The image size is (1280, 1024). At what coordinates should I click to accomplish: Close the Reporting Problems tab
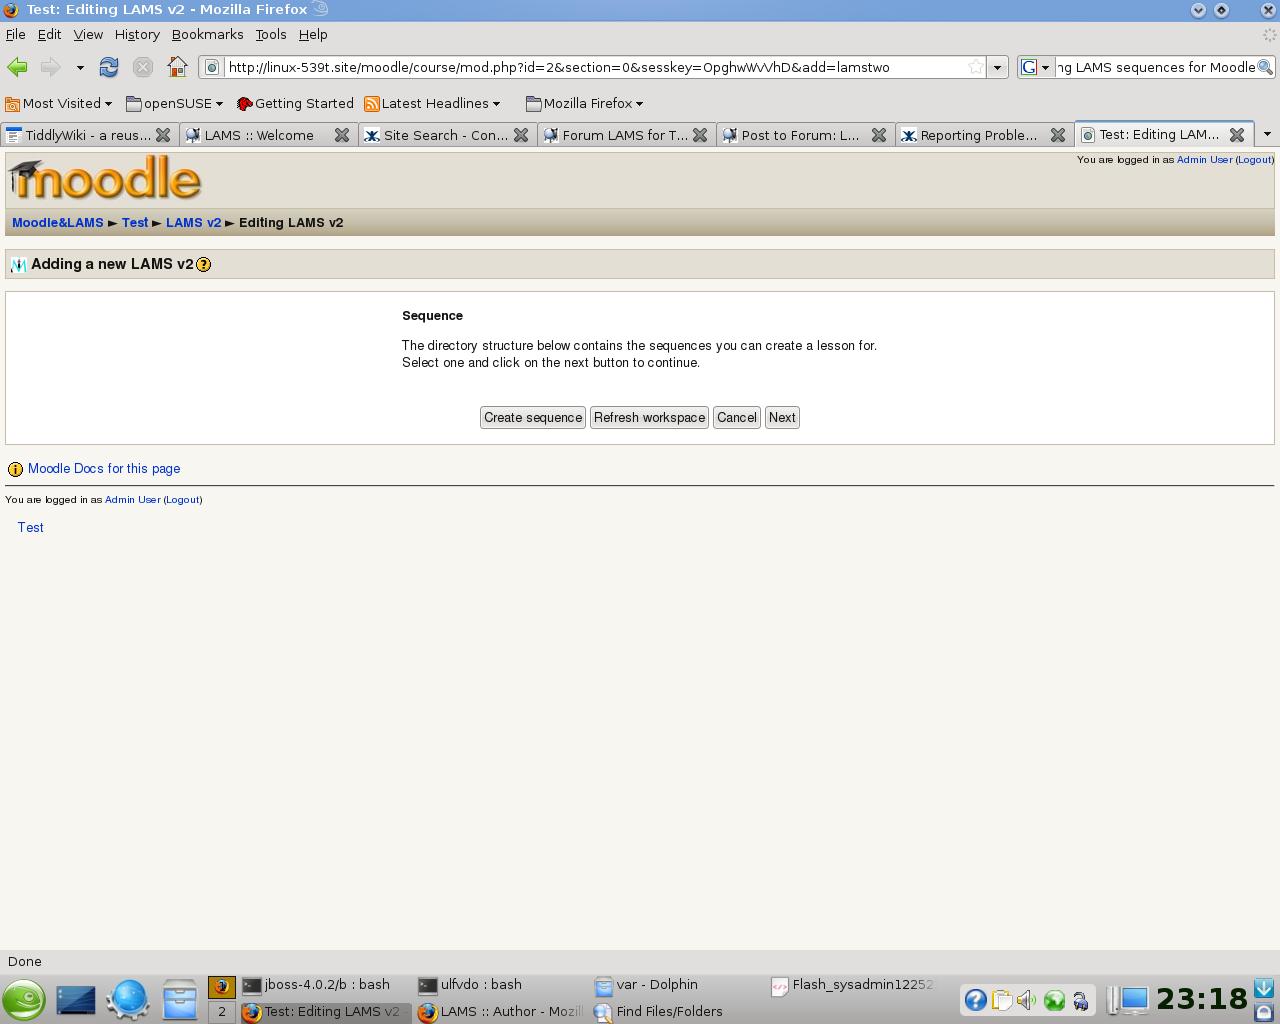point(1058,135)
